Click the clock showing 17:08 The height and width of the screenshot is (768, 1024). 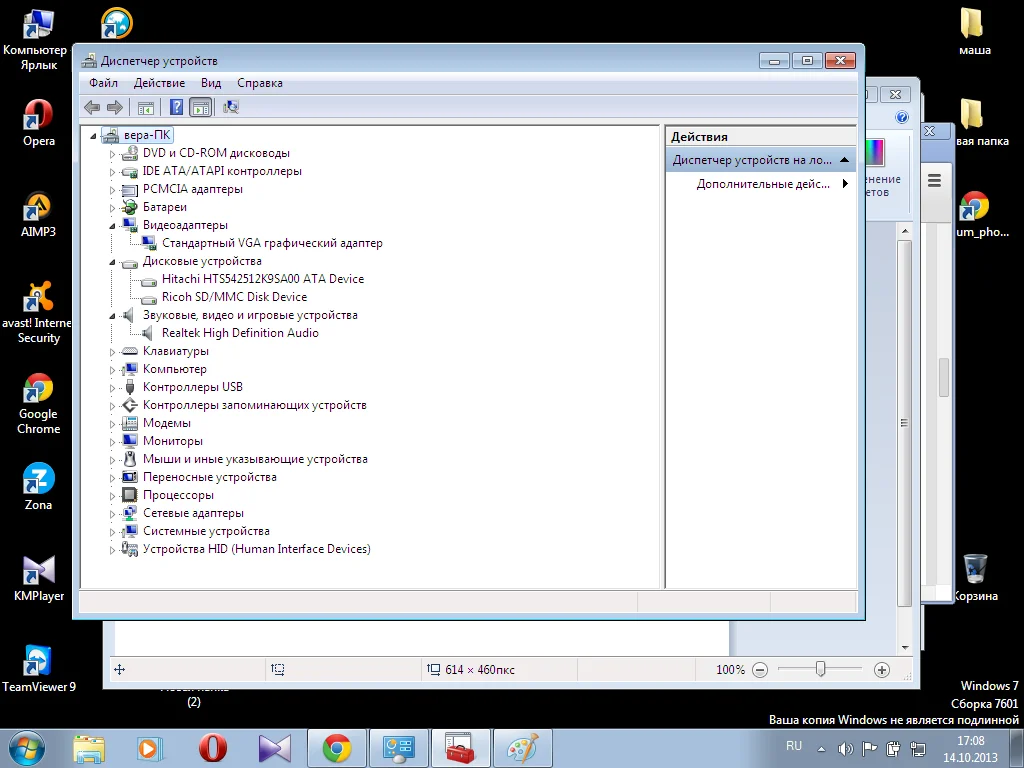(970, 741)
